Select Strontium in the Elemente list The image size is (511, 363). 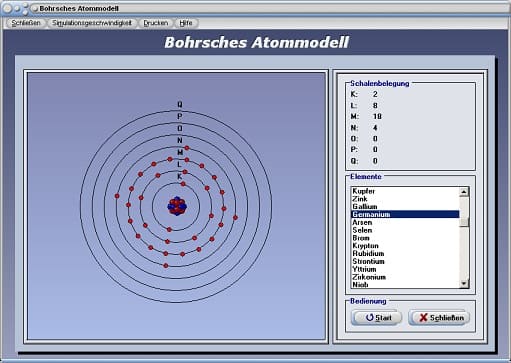click(405, 261)
